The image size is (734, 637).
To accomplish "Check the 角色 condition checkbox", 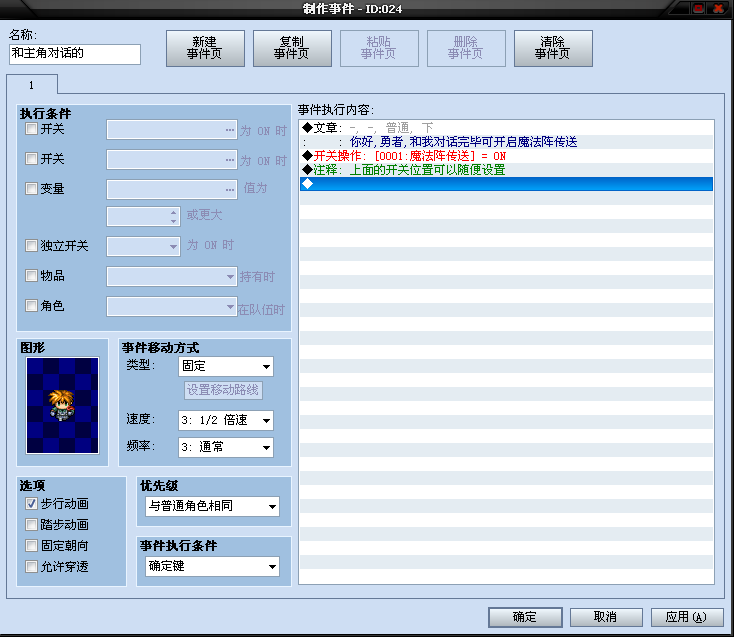I will [31, 306].
